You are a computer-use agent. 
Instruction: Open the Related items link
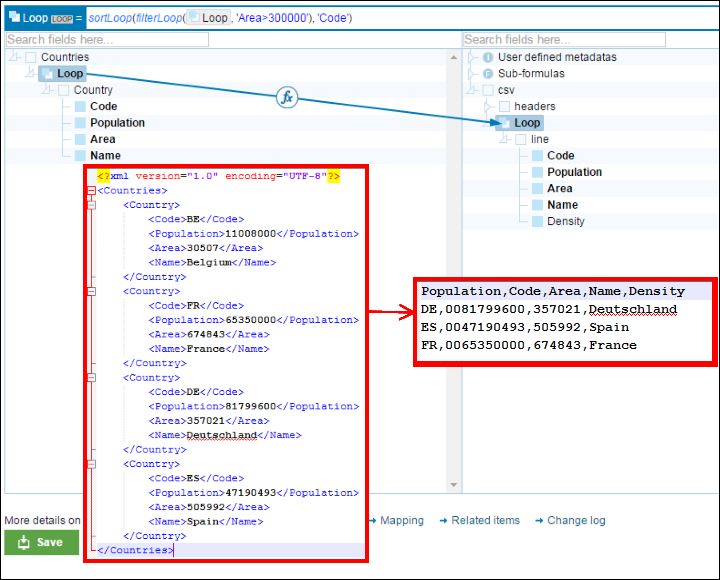(485, 521)
